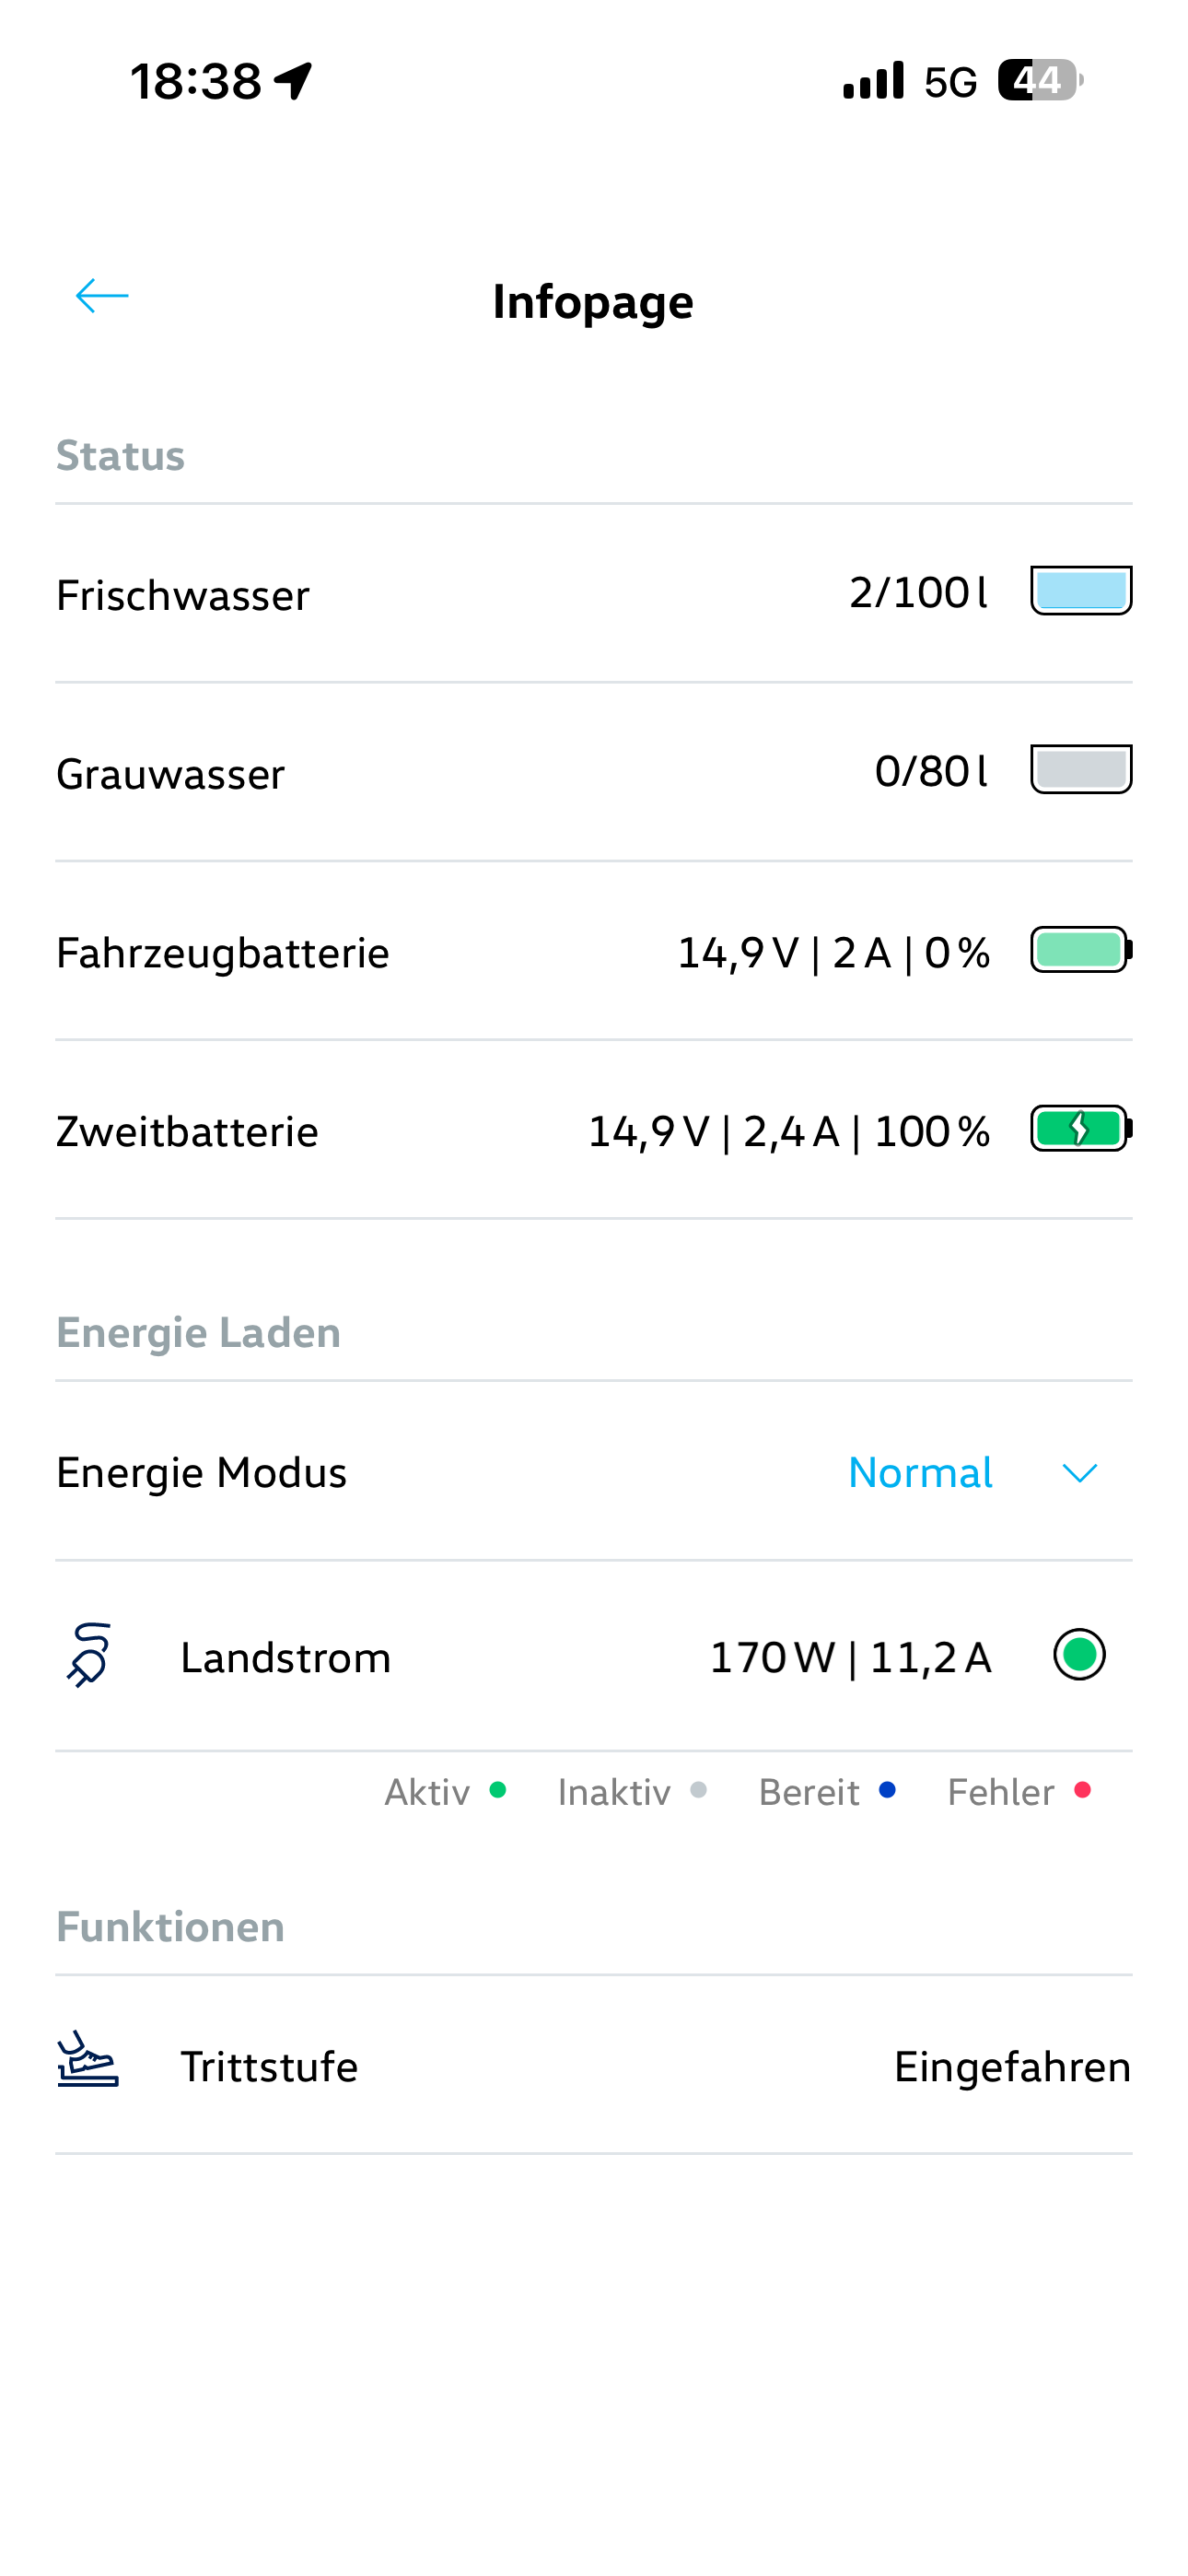Tap the Zweitbatterie charging battery icon
This screenshot has width=1188, height=2576.
pyautogui.click(x=1081, y=1129)
